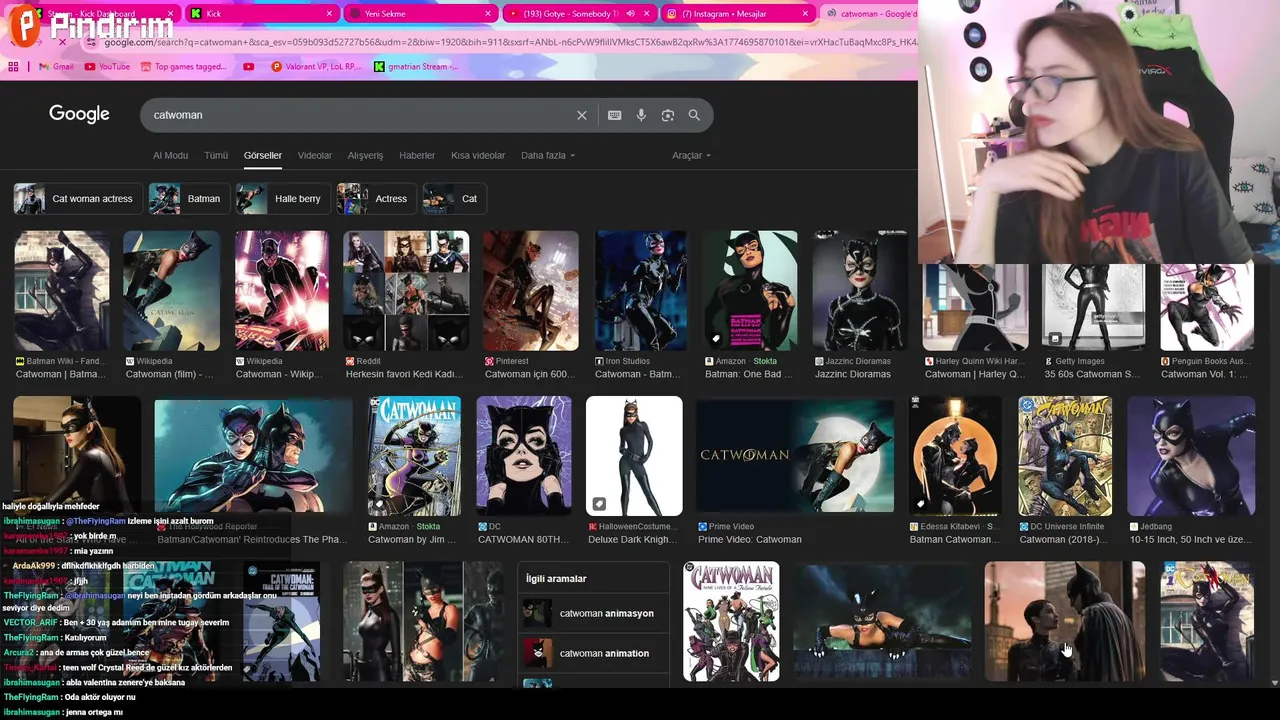The image size is (1280, 720).
Task: Open Top games tagged bookmark
Action: [184, 67]
